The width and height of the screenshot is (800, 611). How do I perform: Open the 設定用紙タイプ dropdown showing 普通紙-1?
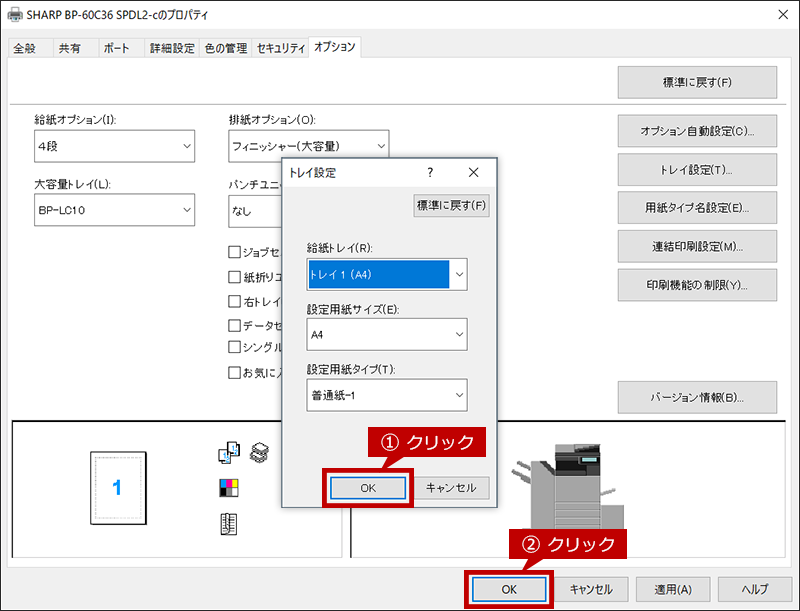[387, 394]
